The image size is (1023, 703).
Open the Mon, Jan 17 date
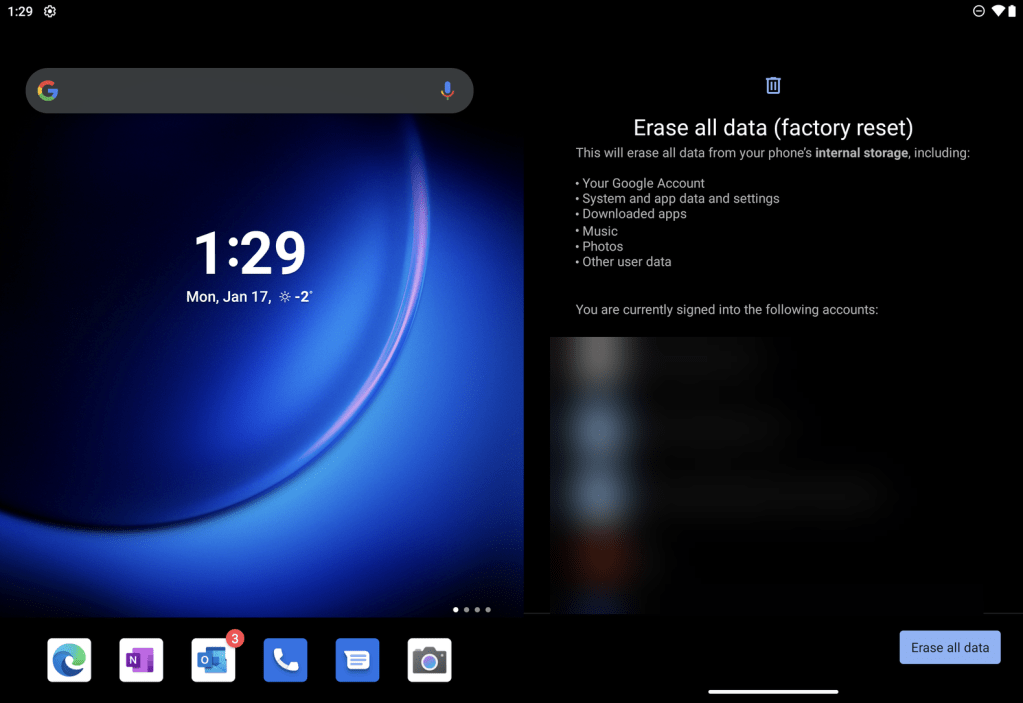(x=229, y=297)
